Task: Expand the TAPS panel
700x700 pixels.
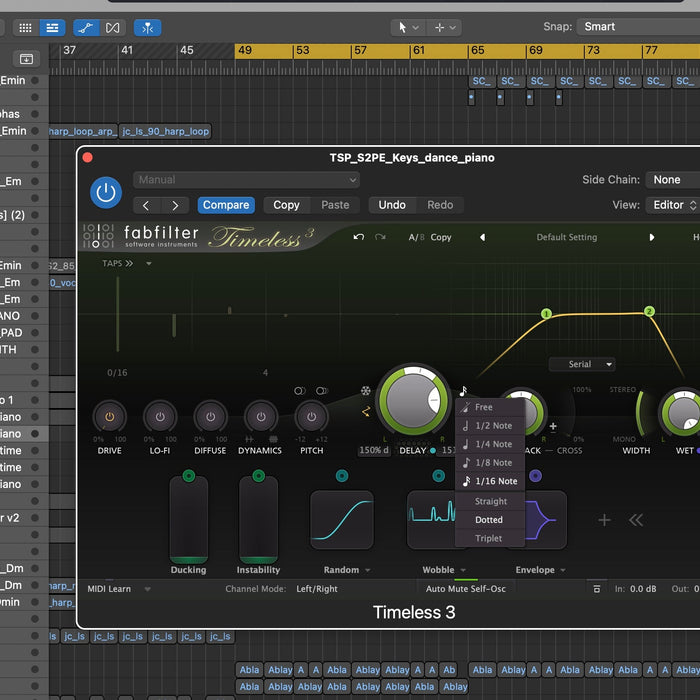Action: (x=117, y=263)
